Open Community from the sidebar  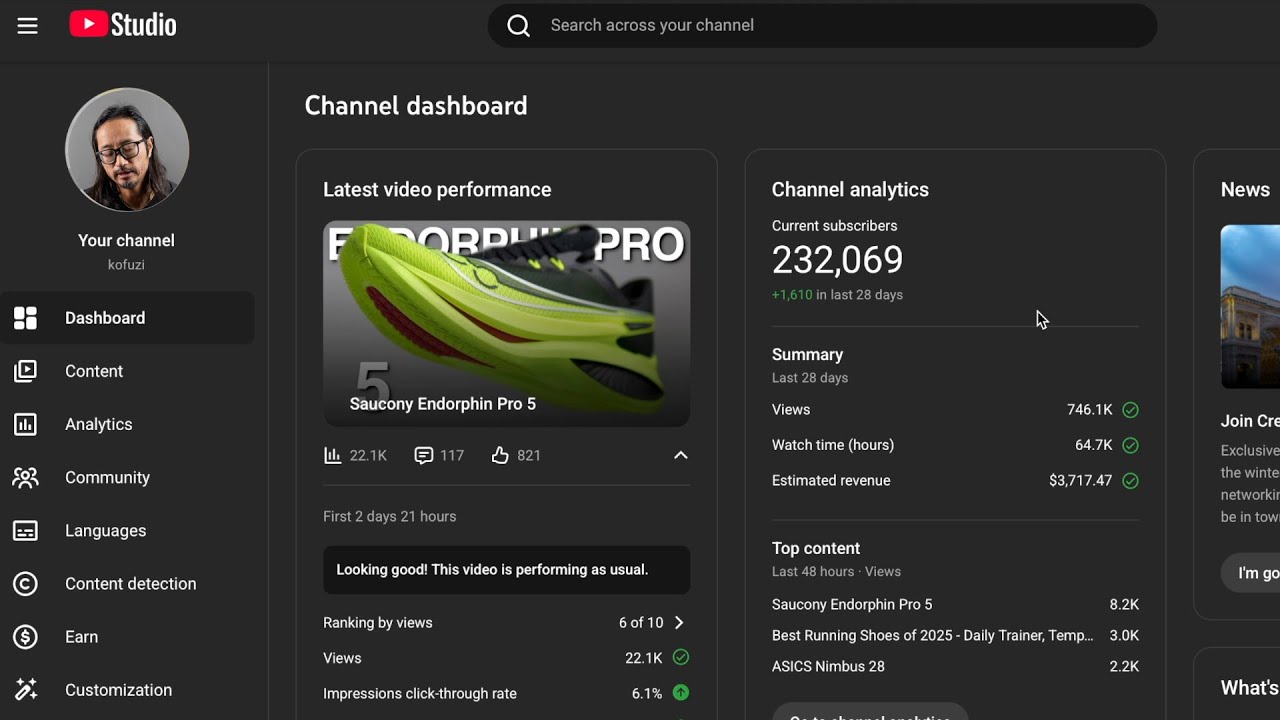pyautogui.click(x=127, y=477)
